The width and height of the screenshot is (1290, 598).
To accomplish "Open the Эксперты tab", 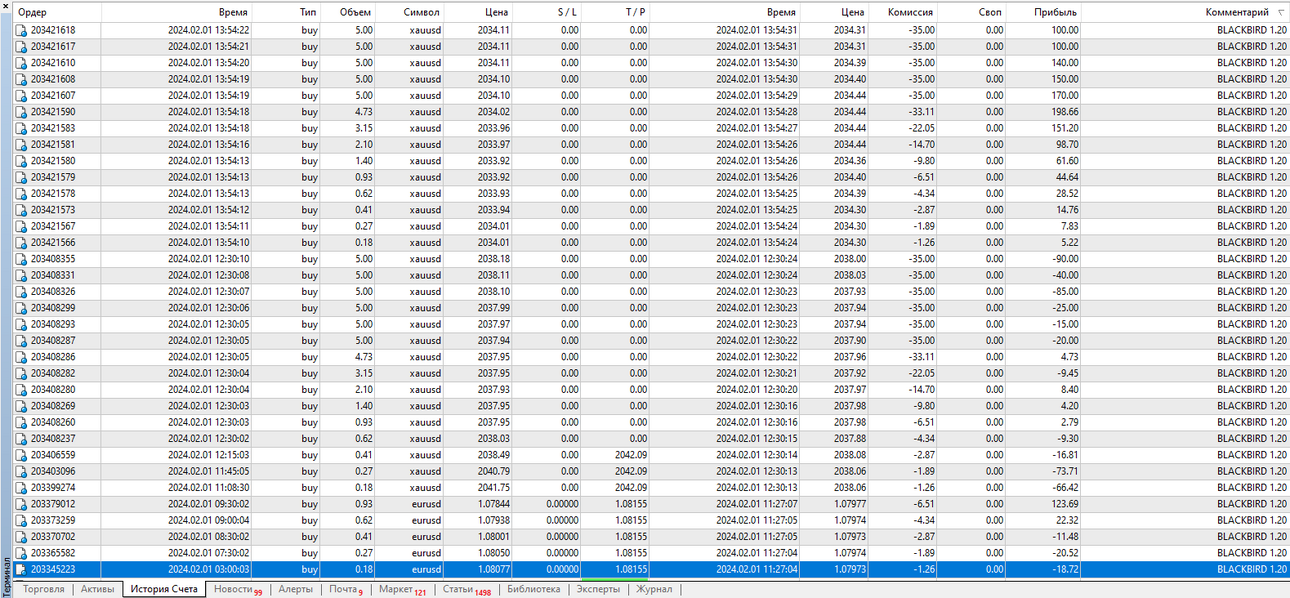I will (598, 589).
